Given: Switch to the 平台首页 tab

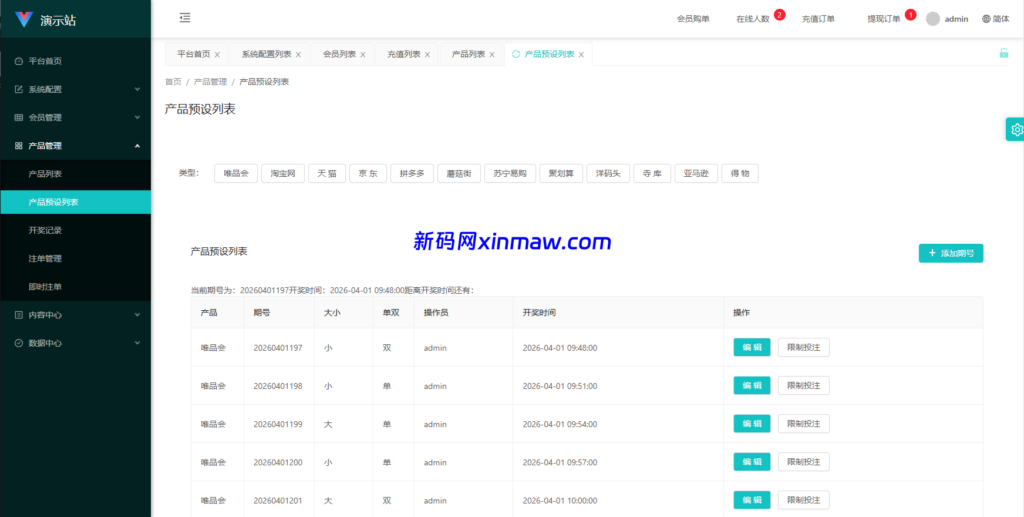Looking at the screenshot, I should pos(193,55).
